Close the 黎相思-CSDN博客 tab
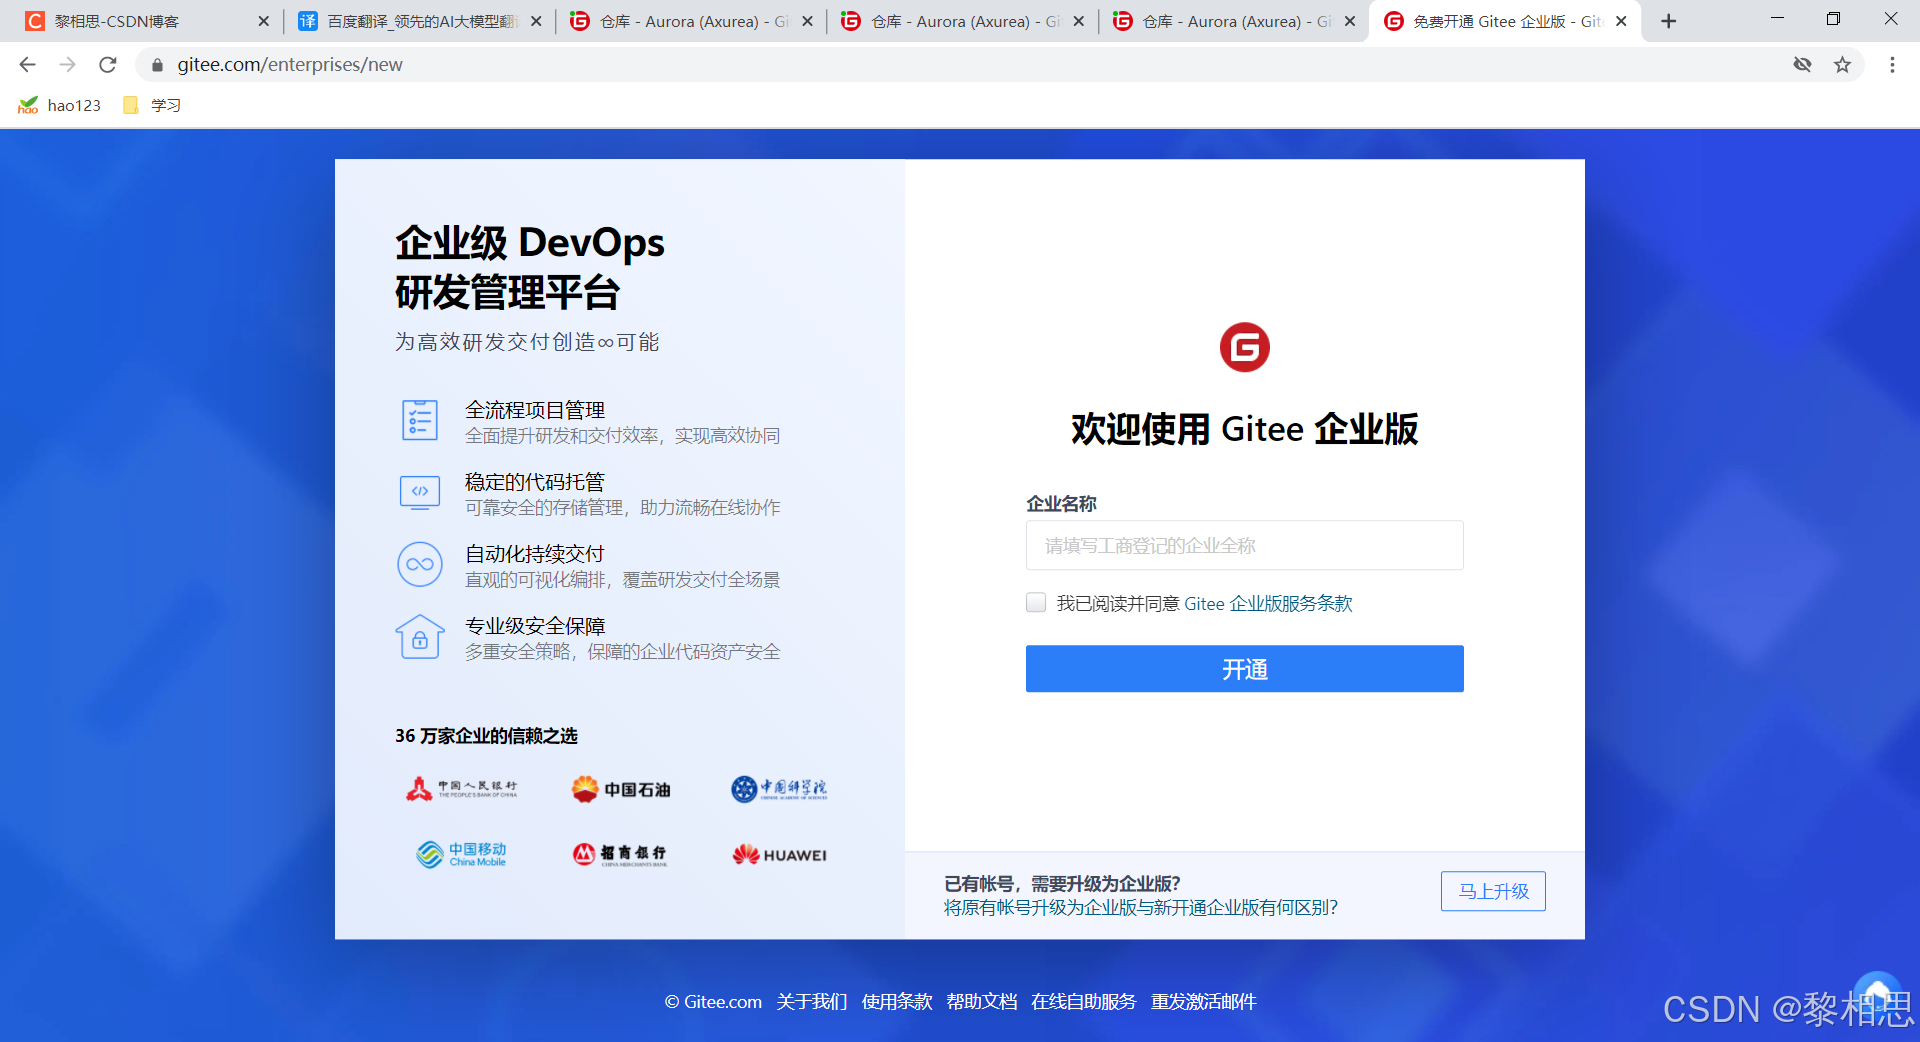1920x1042 pixels. (x=264, y=21)
